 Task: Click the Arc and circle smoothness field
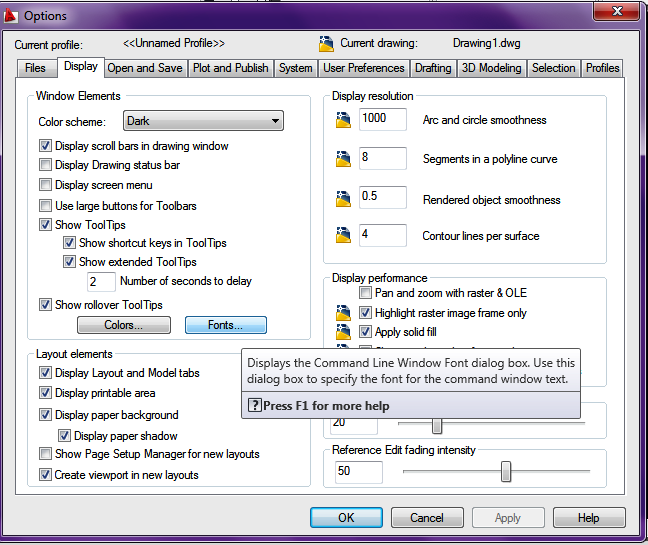click(383, 119)
